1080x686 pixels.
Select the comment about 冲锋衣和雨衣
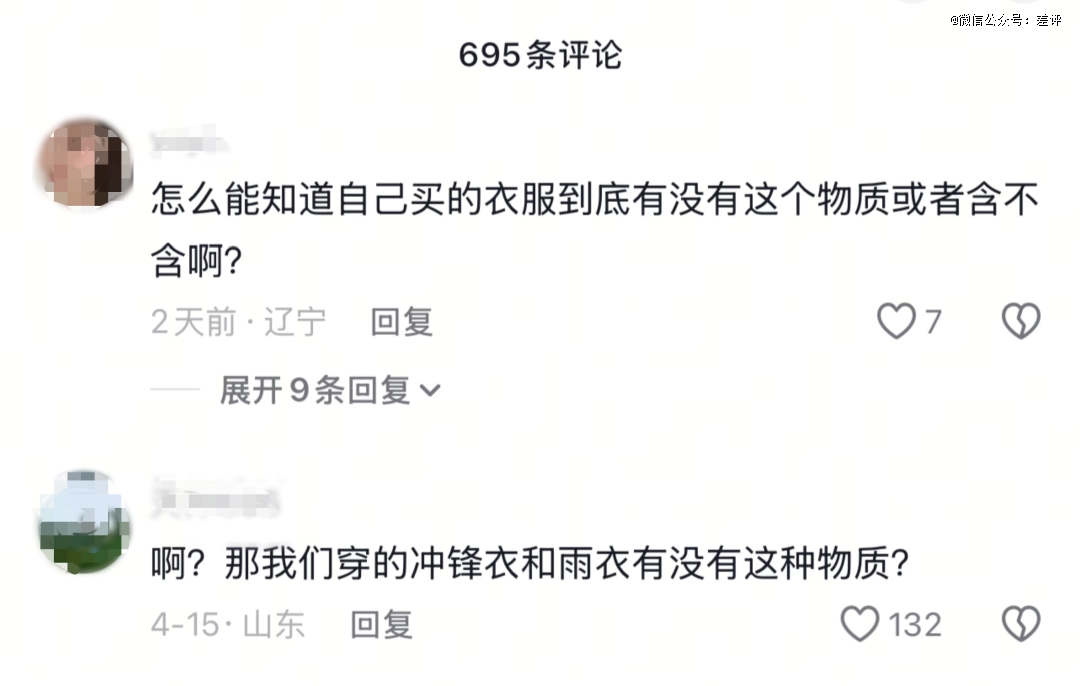tap(529, 566)
